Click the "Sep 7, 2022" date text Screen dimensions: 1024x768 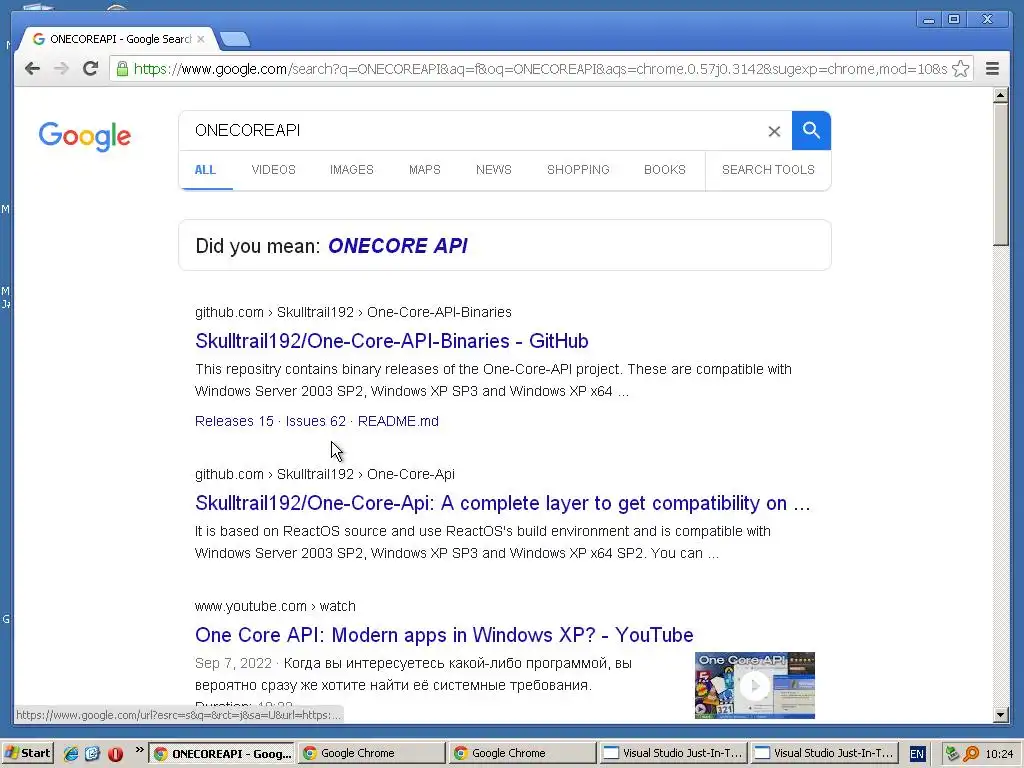tap(233, 664)
